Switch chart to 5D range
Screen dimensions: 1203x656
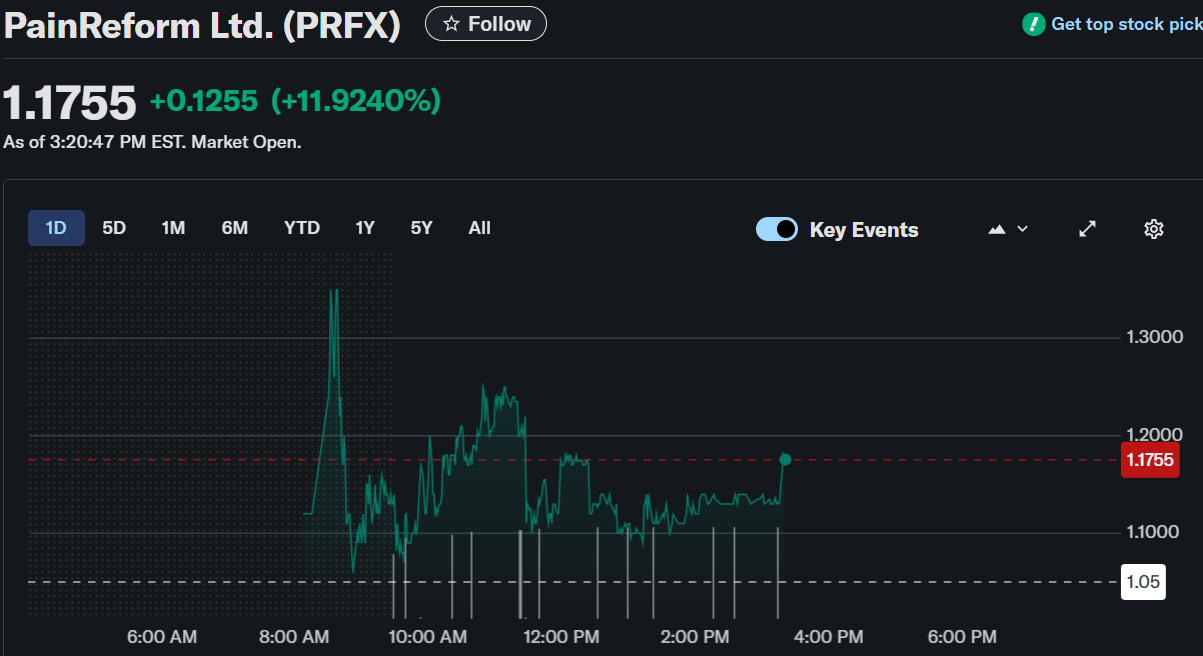pos(114,228)
